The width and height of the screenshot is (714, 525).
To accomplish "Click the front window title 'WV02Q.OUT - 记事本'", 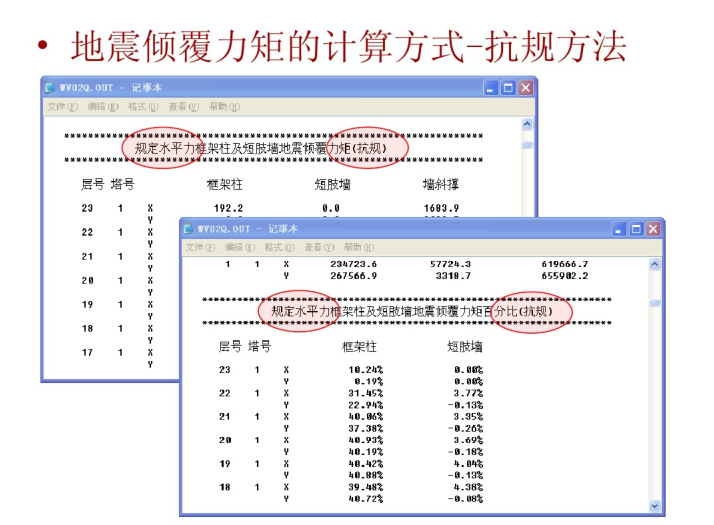I will click(x=247, y=229).
